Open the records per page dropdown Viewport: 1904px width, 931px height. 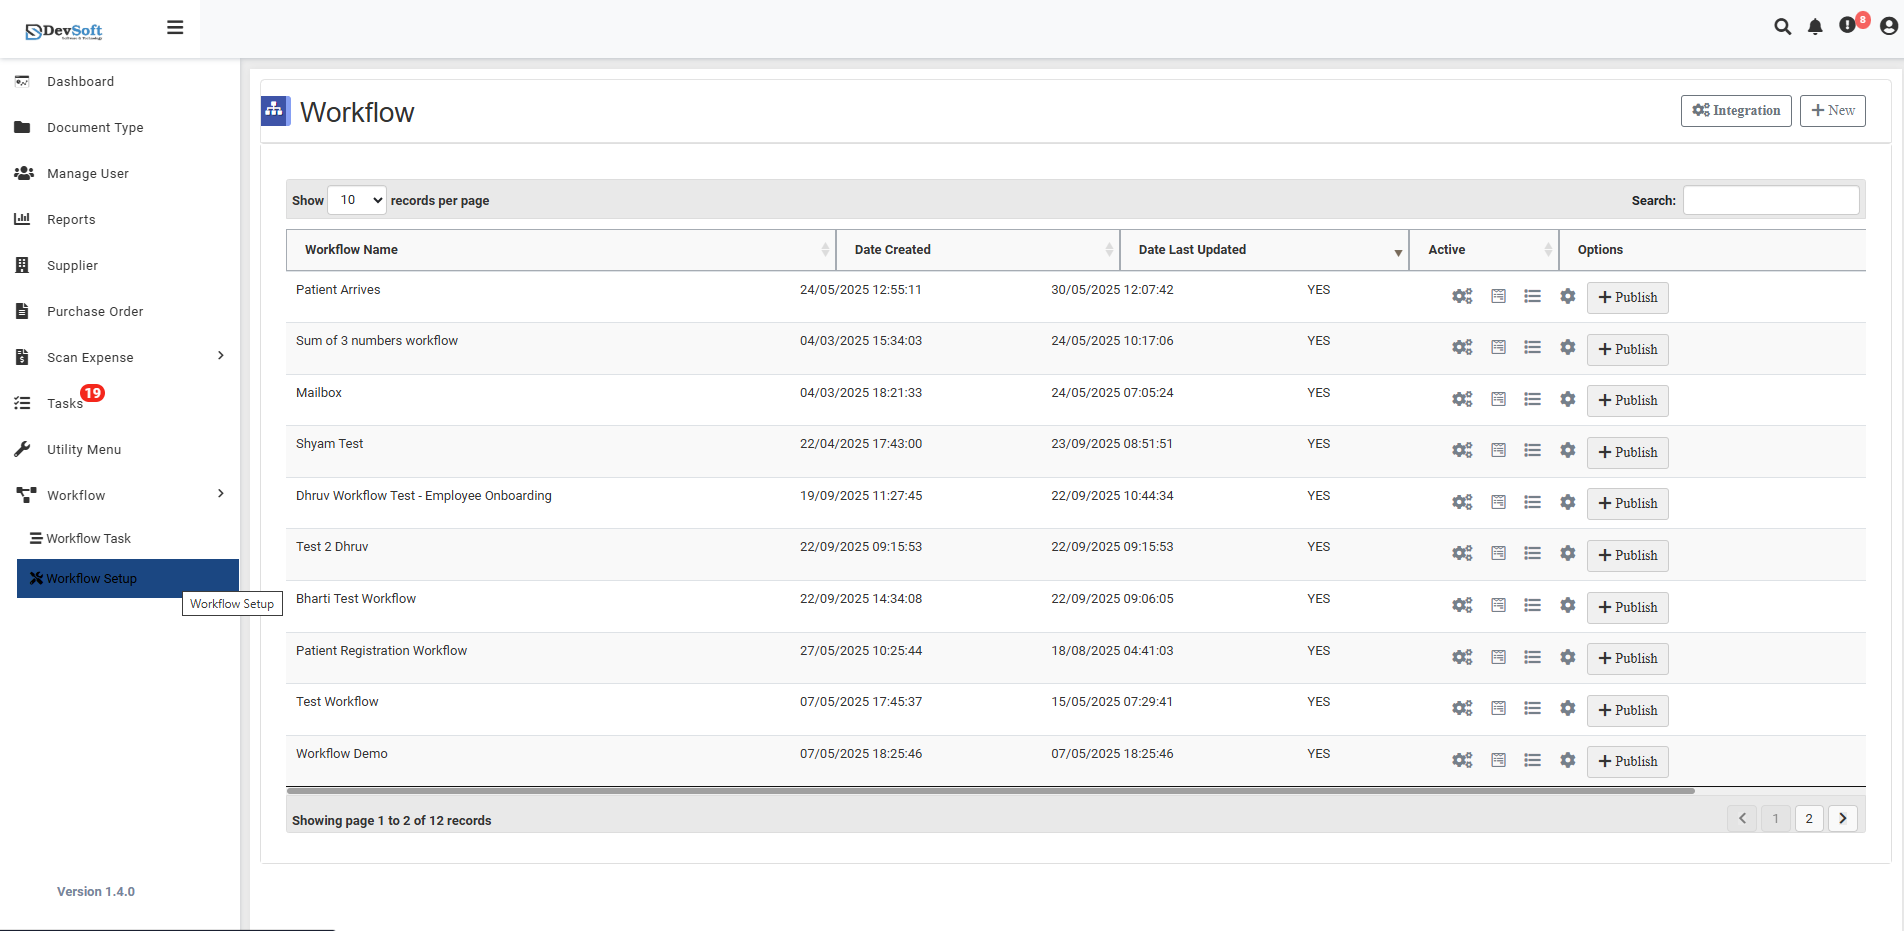click(357, 200)
